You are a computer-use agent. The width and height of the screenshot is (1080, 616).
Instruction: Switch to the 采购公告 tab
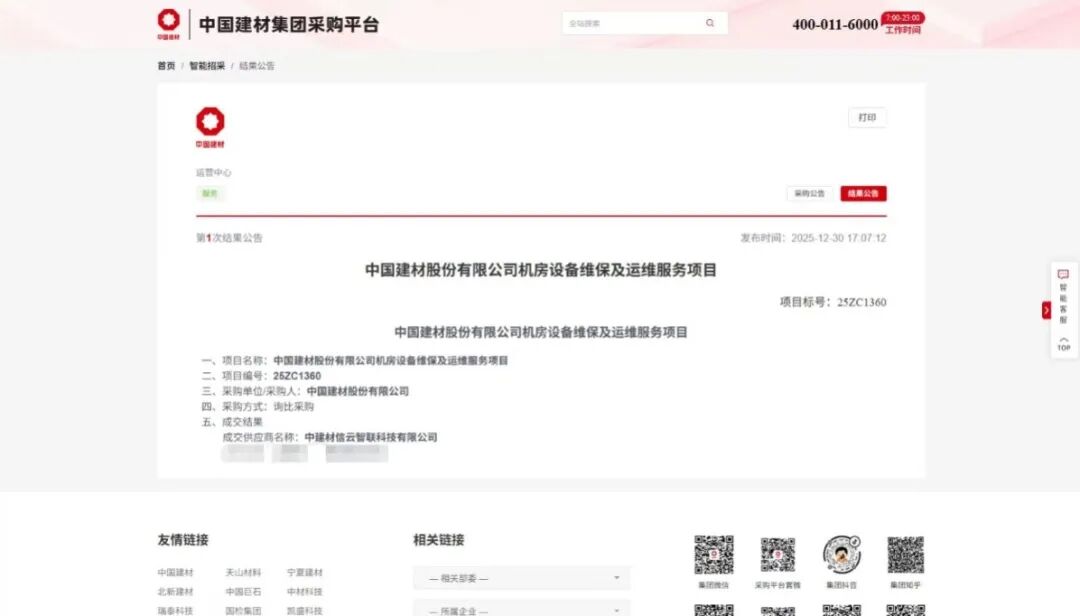click(809, 194)
